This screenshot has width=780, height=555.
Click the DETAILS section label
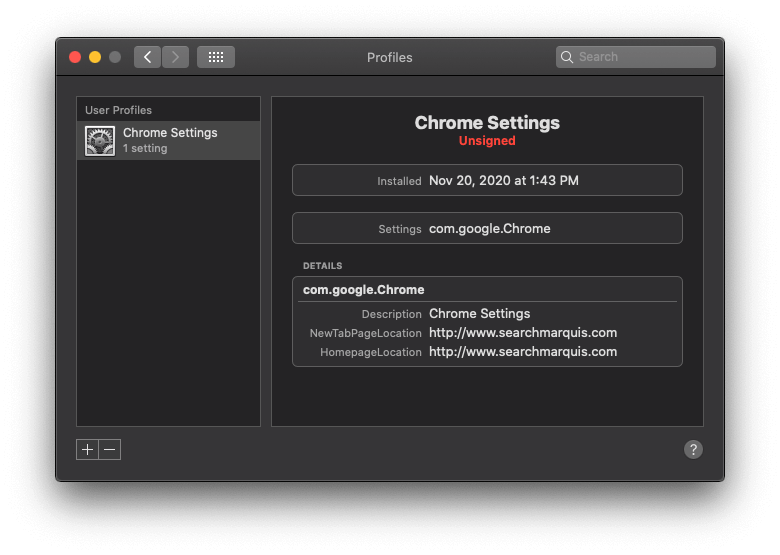click(322, 266)
